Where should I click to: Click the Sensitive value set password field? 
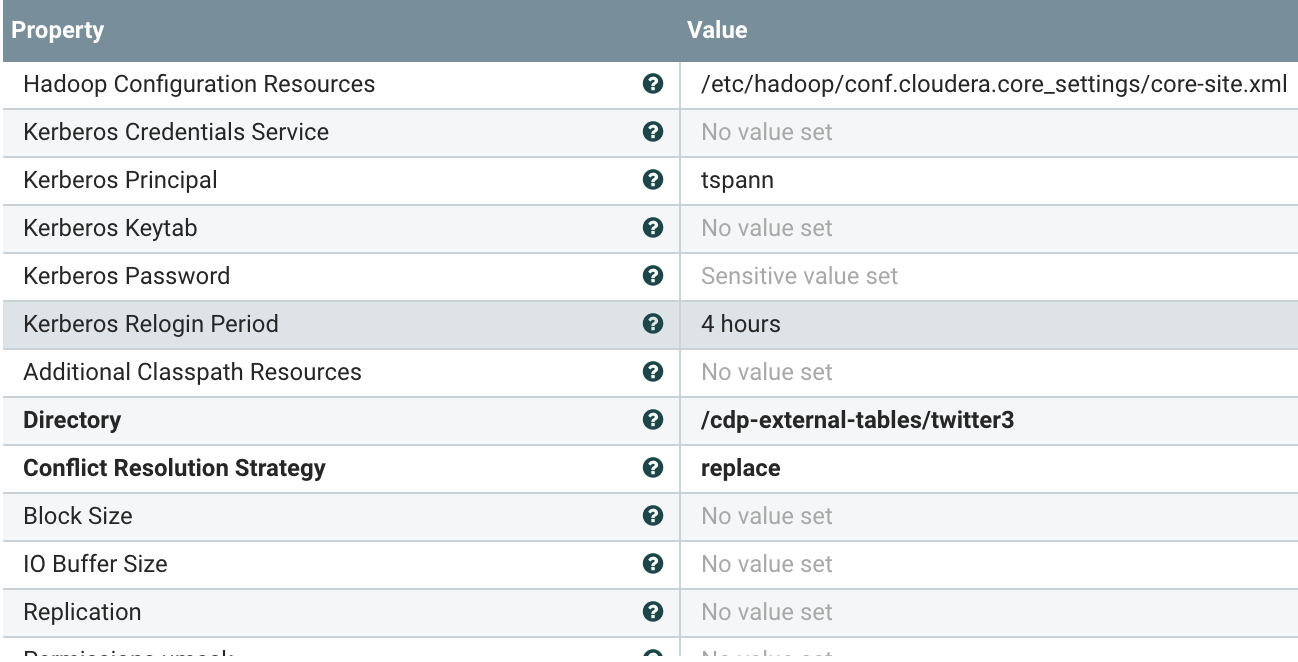pos(799,276)
